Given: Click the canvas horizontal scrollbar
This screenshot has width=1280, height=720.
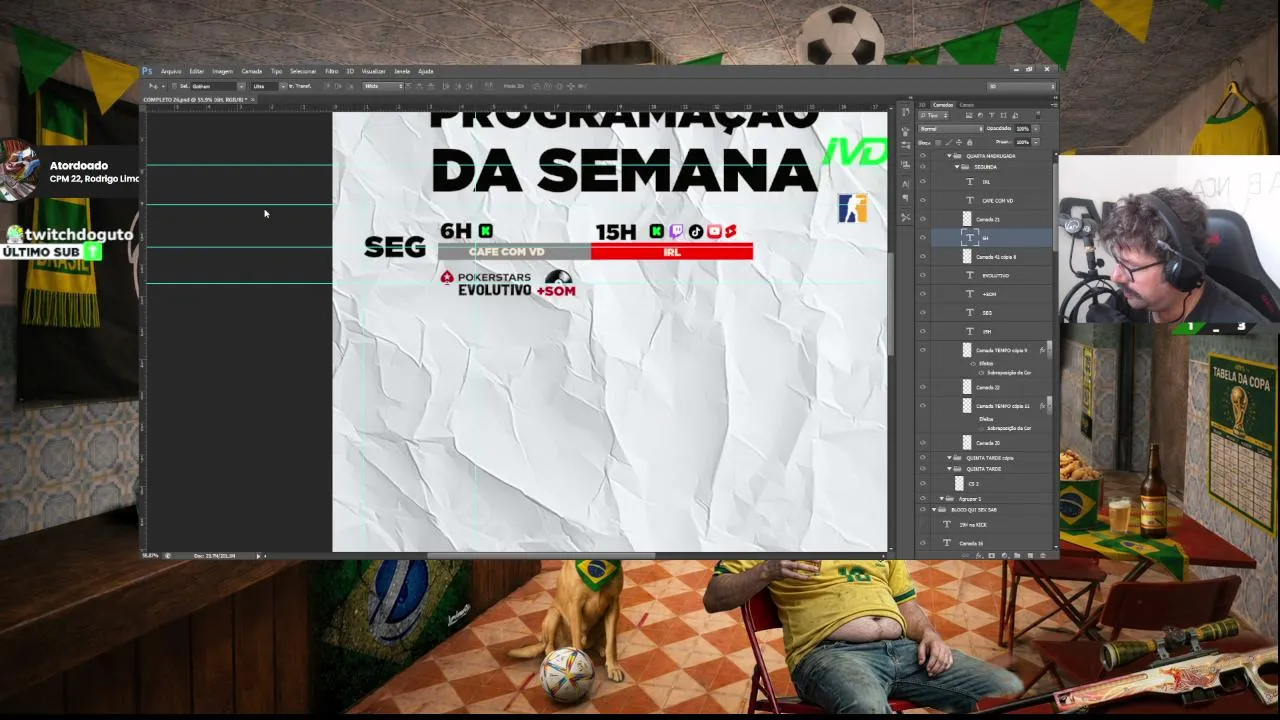Looking at the screenshot, I should [x=541, y=556].
